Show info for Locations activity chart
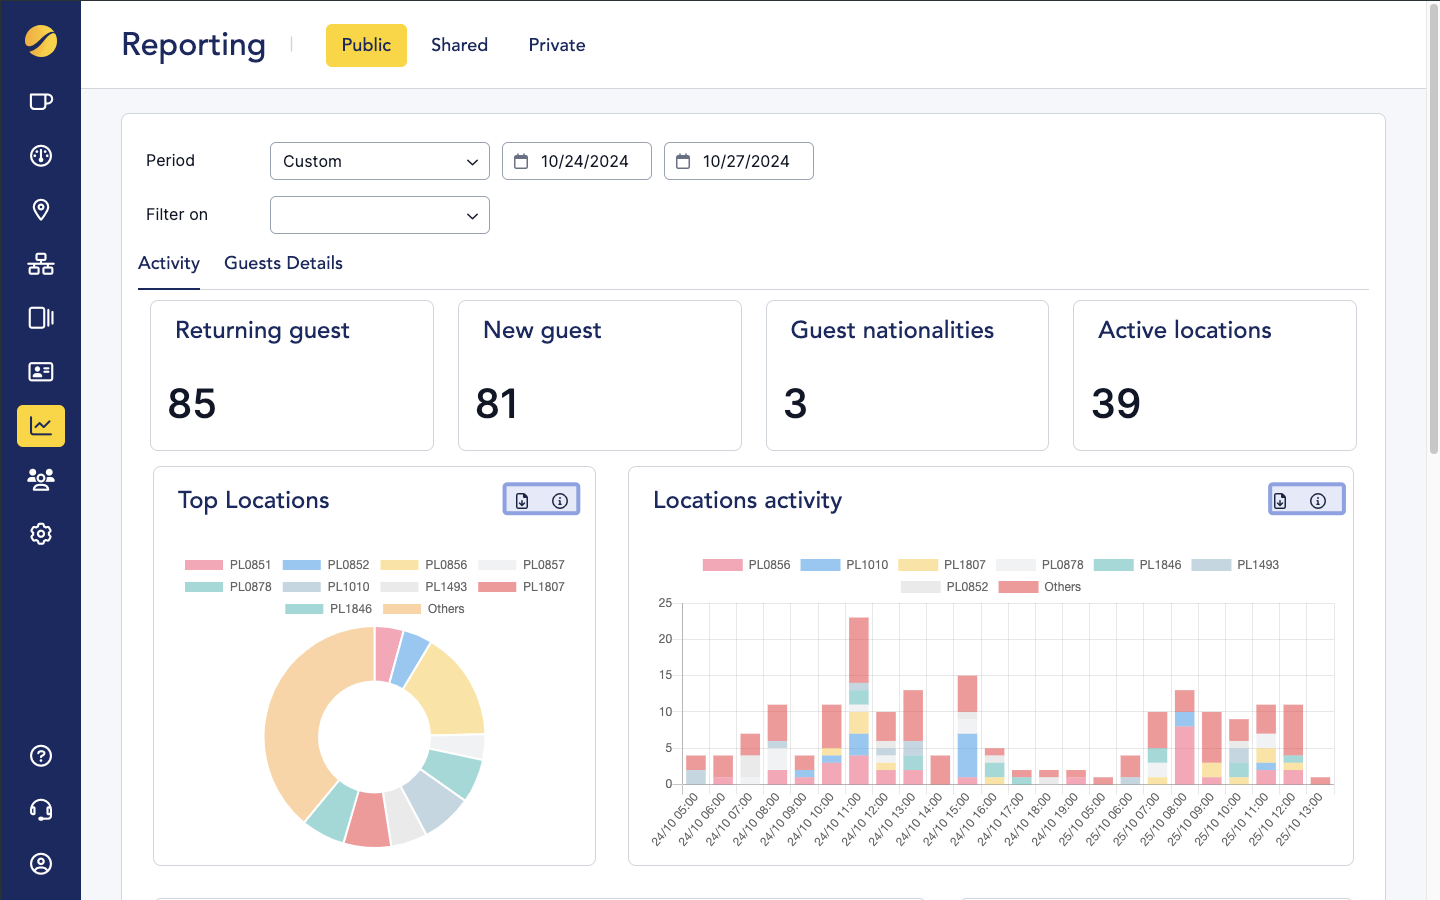Screen dimensions: 1440x900 click(1318, 501)
